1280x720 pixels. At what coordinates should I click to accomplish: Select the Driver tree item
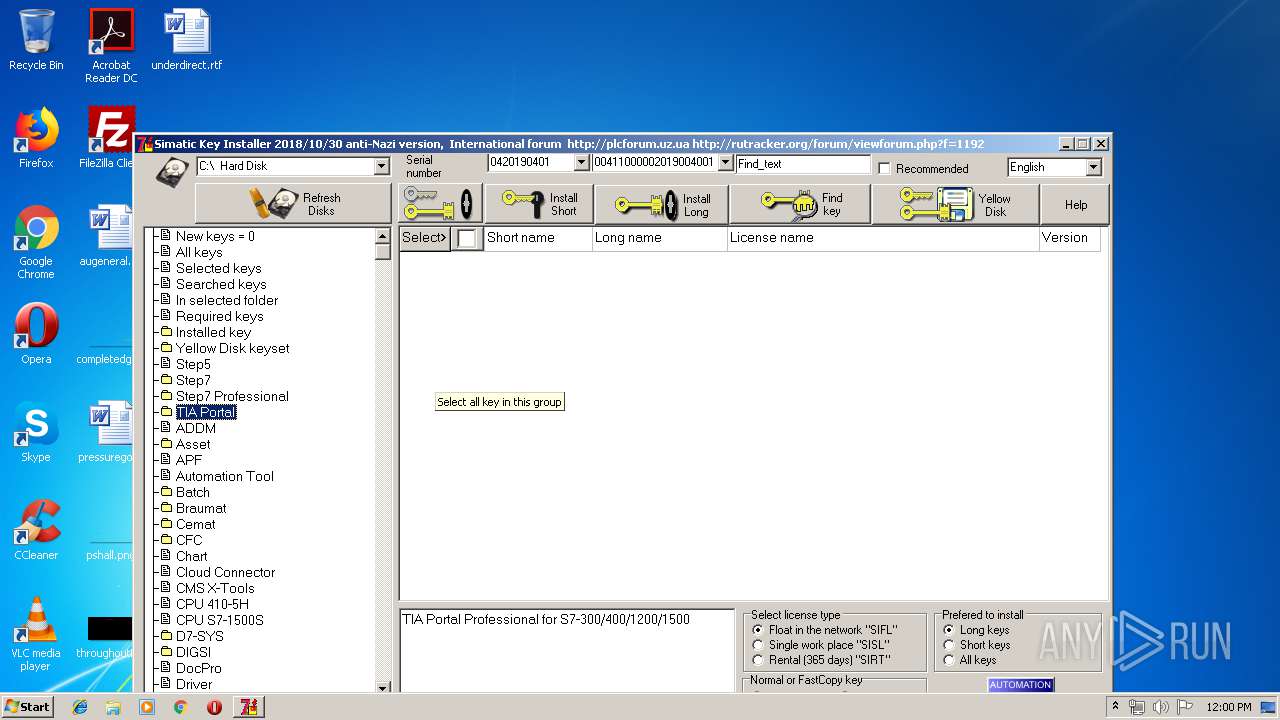pyautogui.click(x=194, y=684)
